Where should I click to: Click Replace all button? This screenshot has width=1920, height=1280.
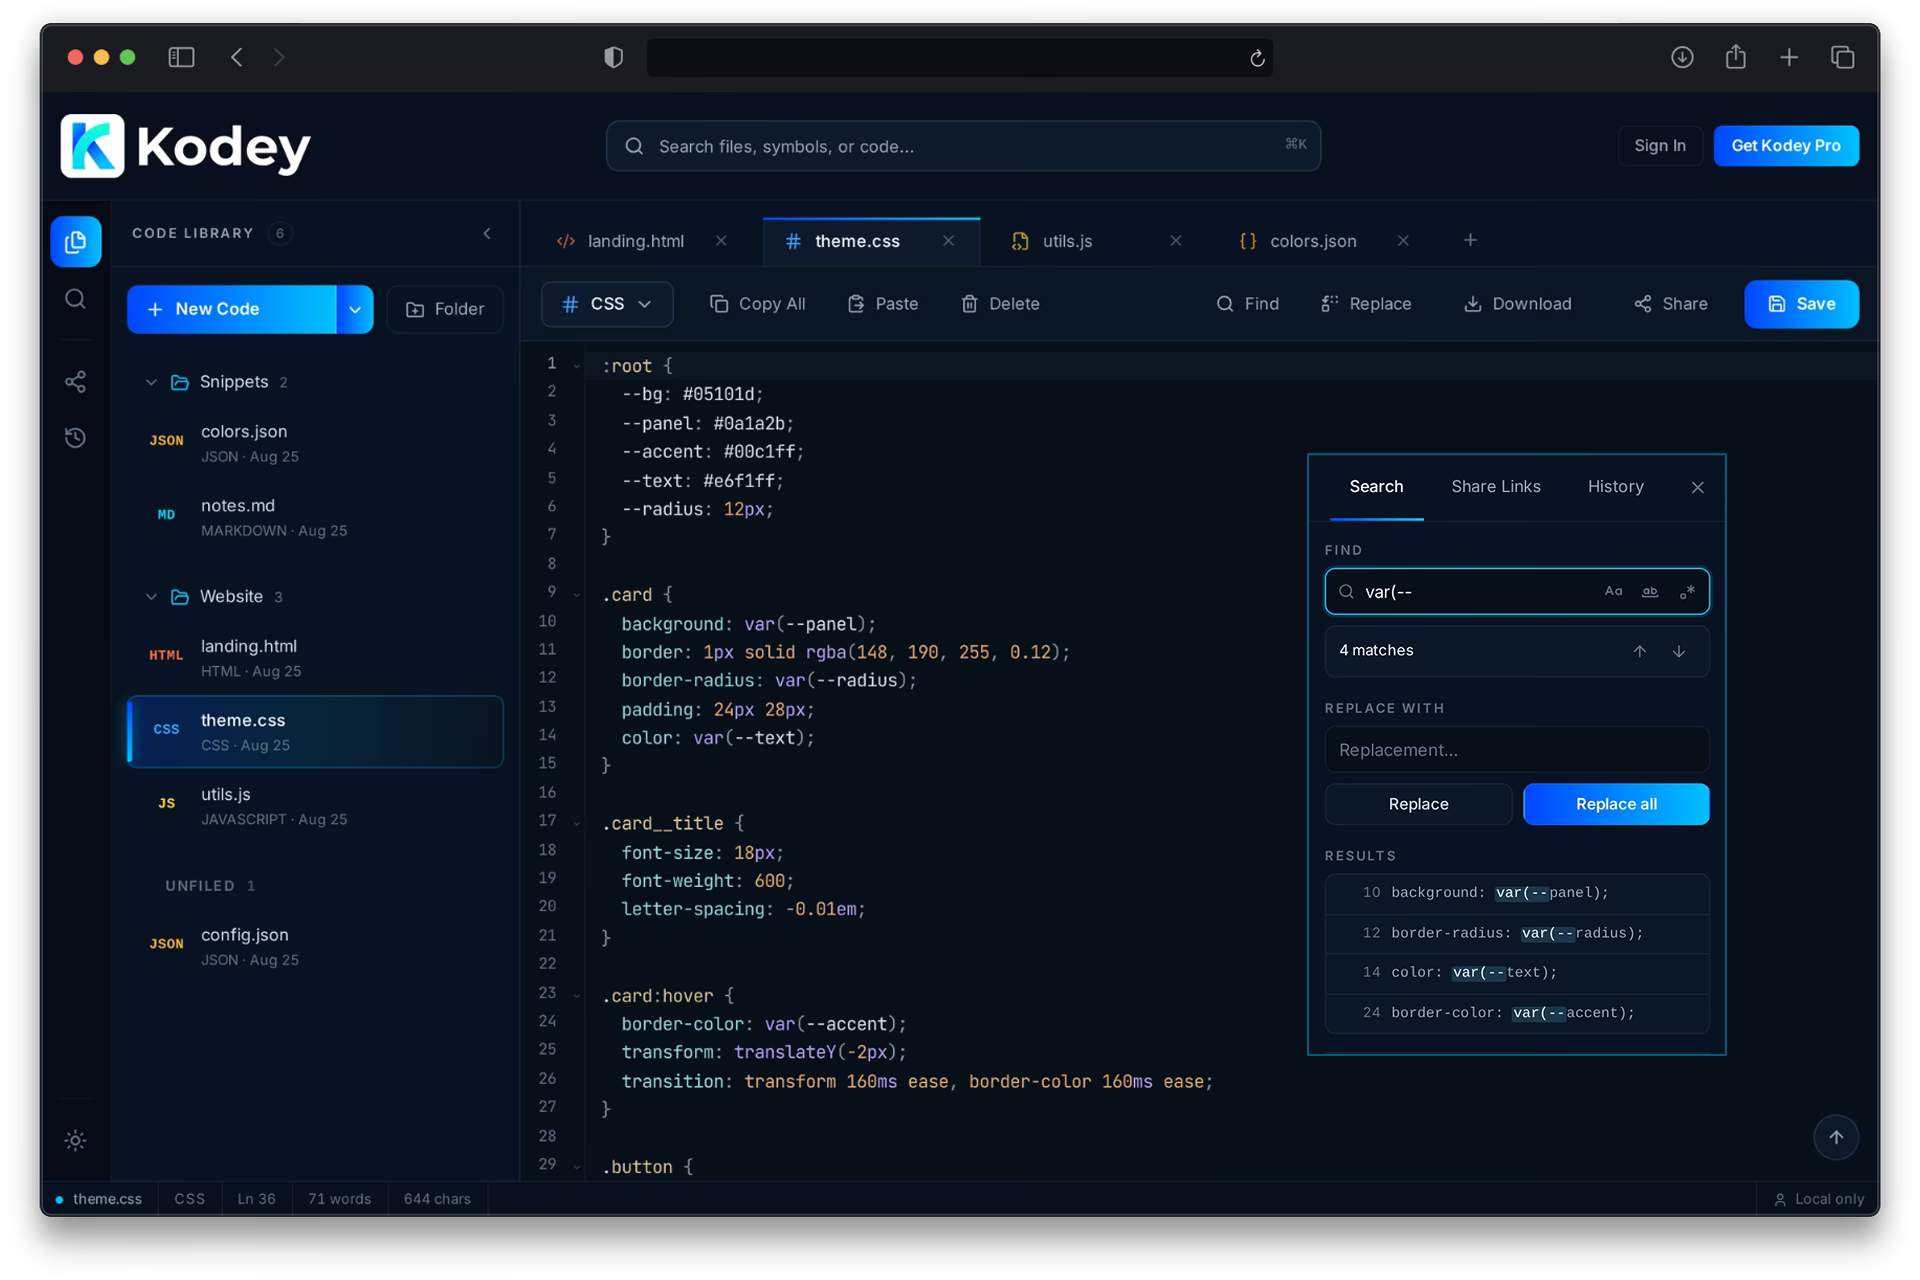click(1616, 804)
